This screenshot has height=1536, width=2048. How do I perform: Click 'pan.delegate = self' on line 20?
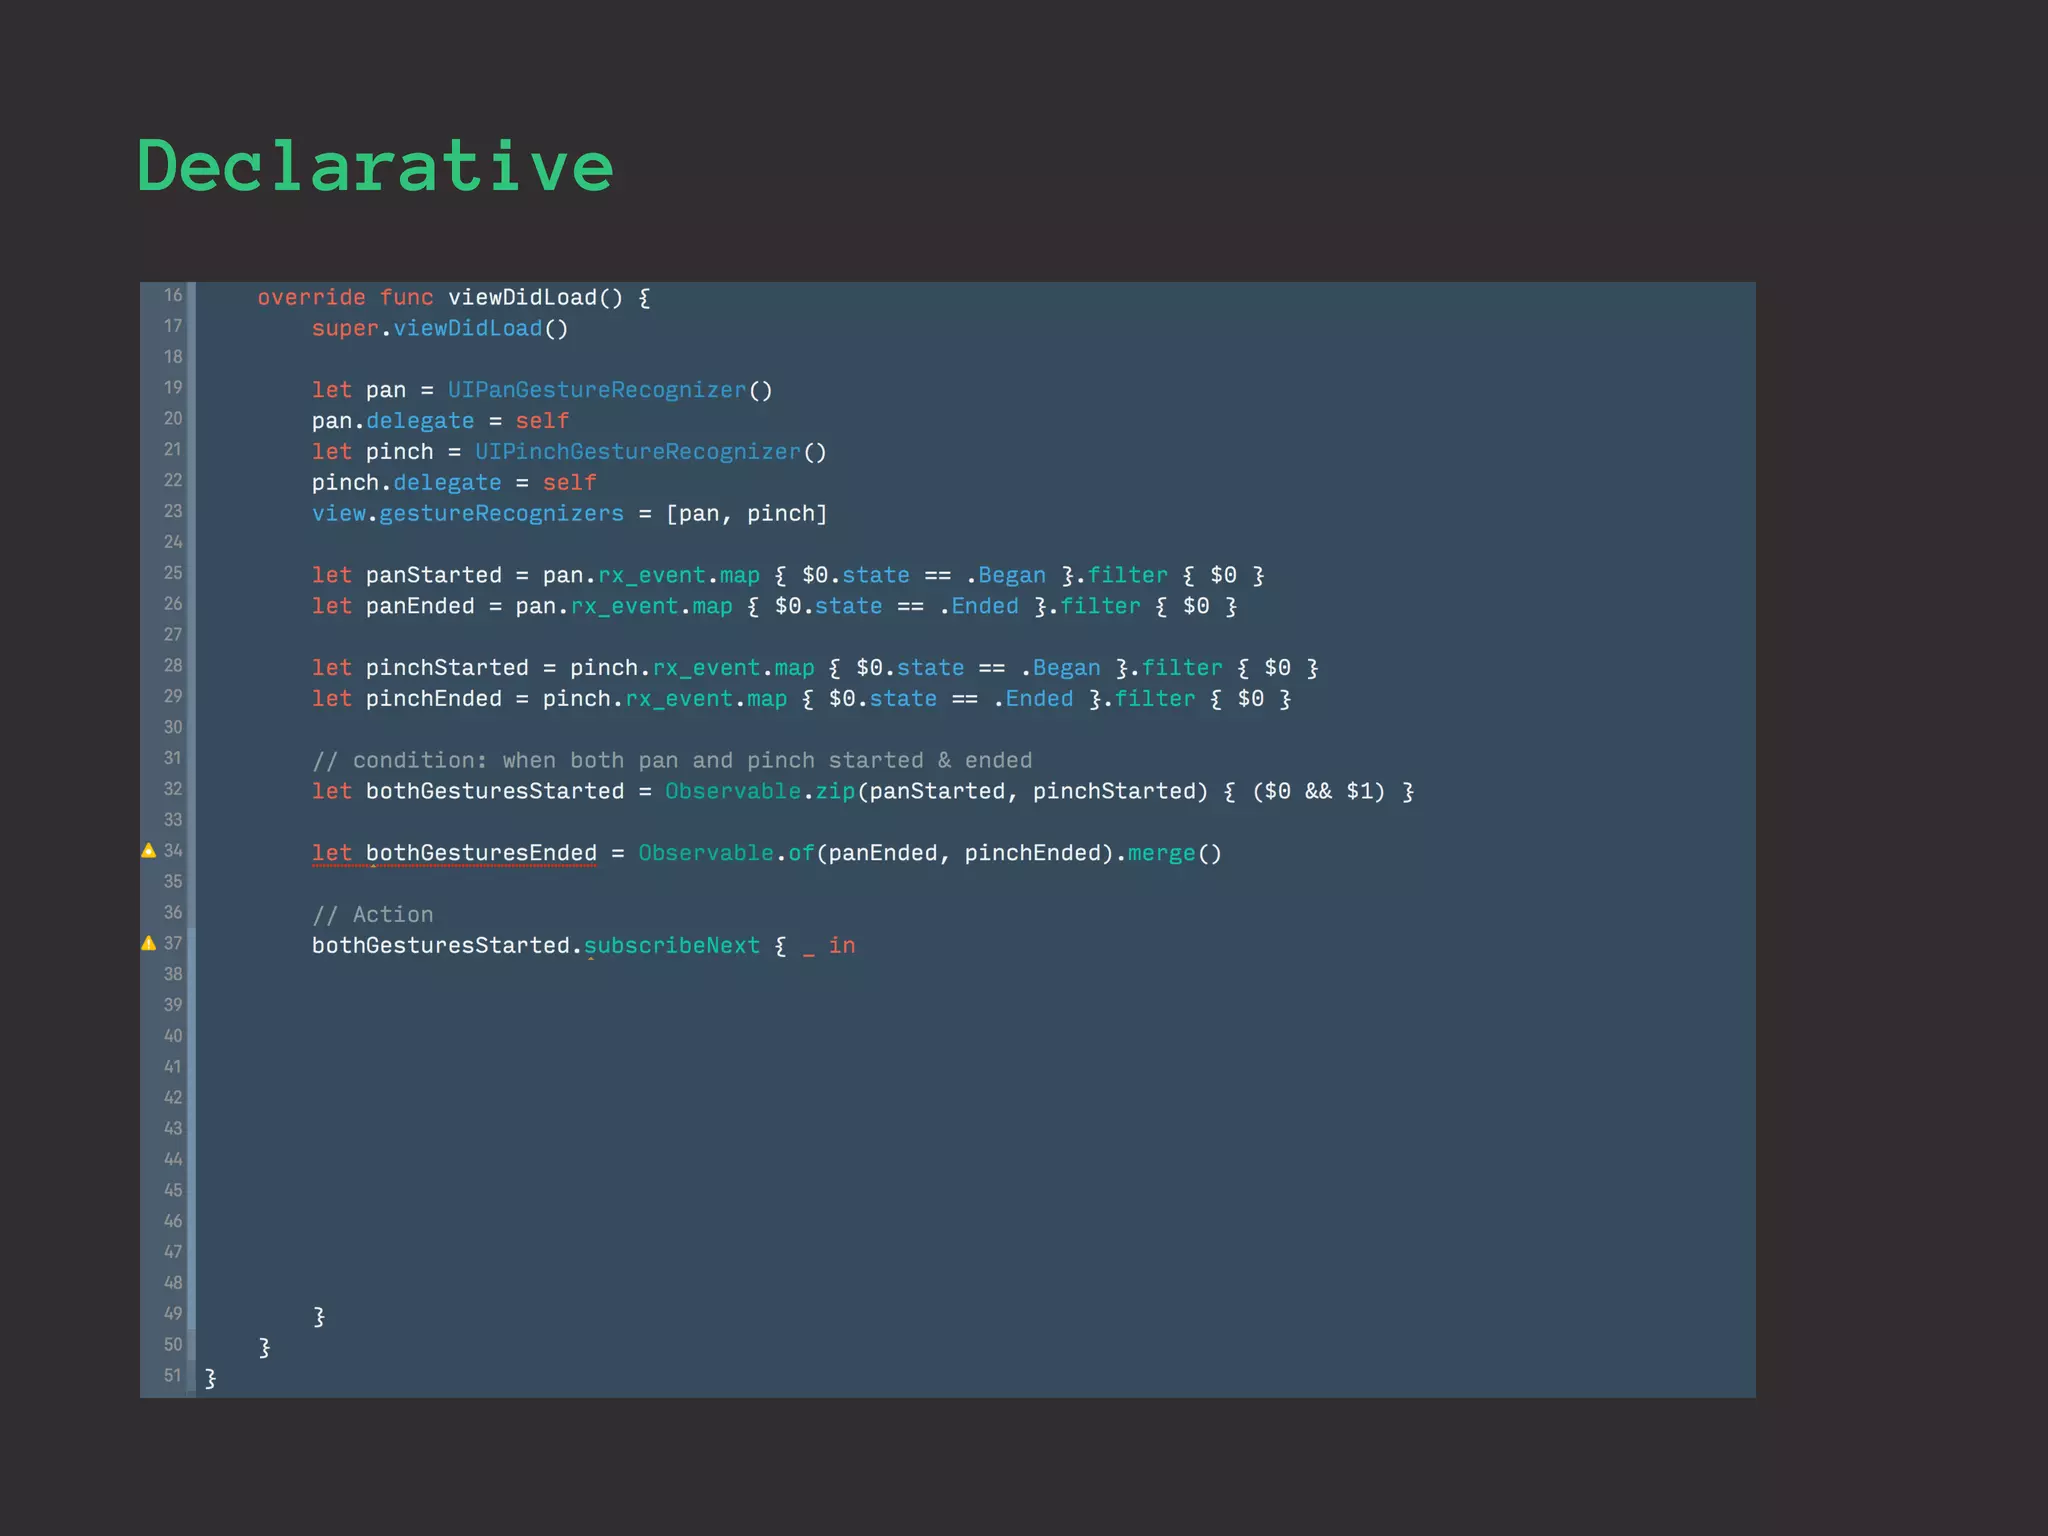[x=440, y=421]
